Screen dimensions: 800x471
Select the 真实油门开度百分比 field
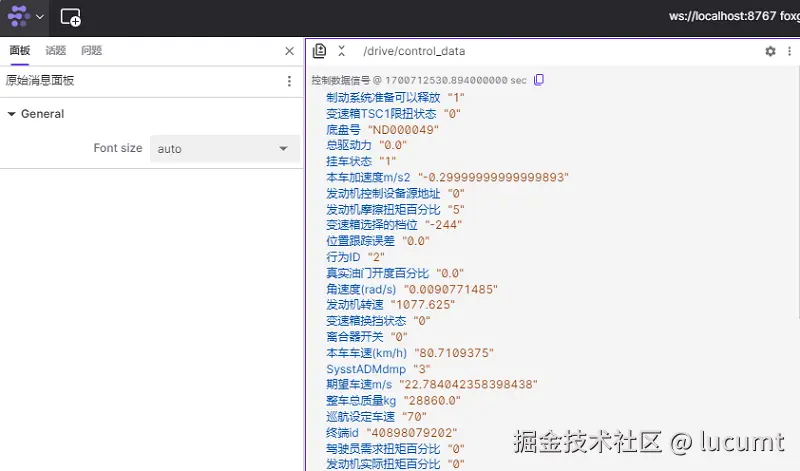[x=378, y=274]
